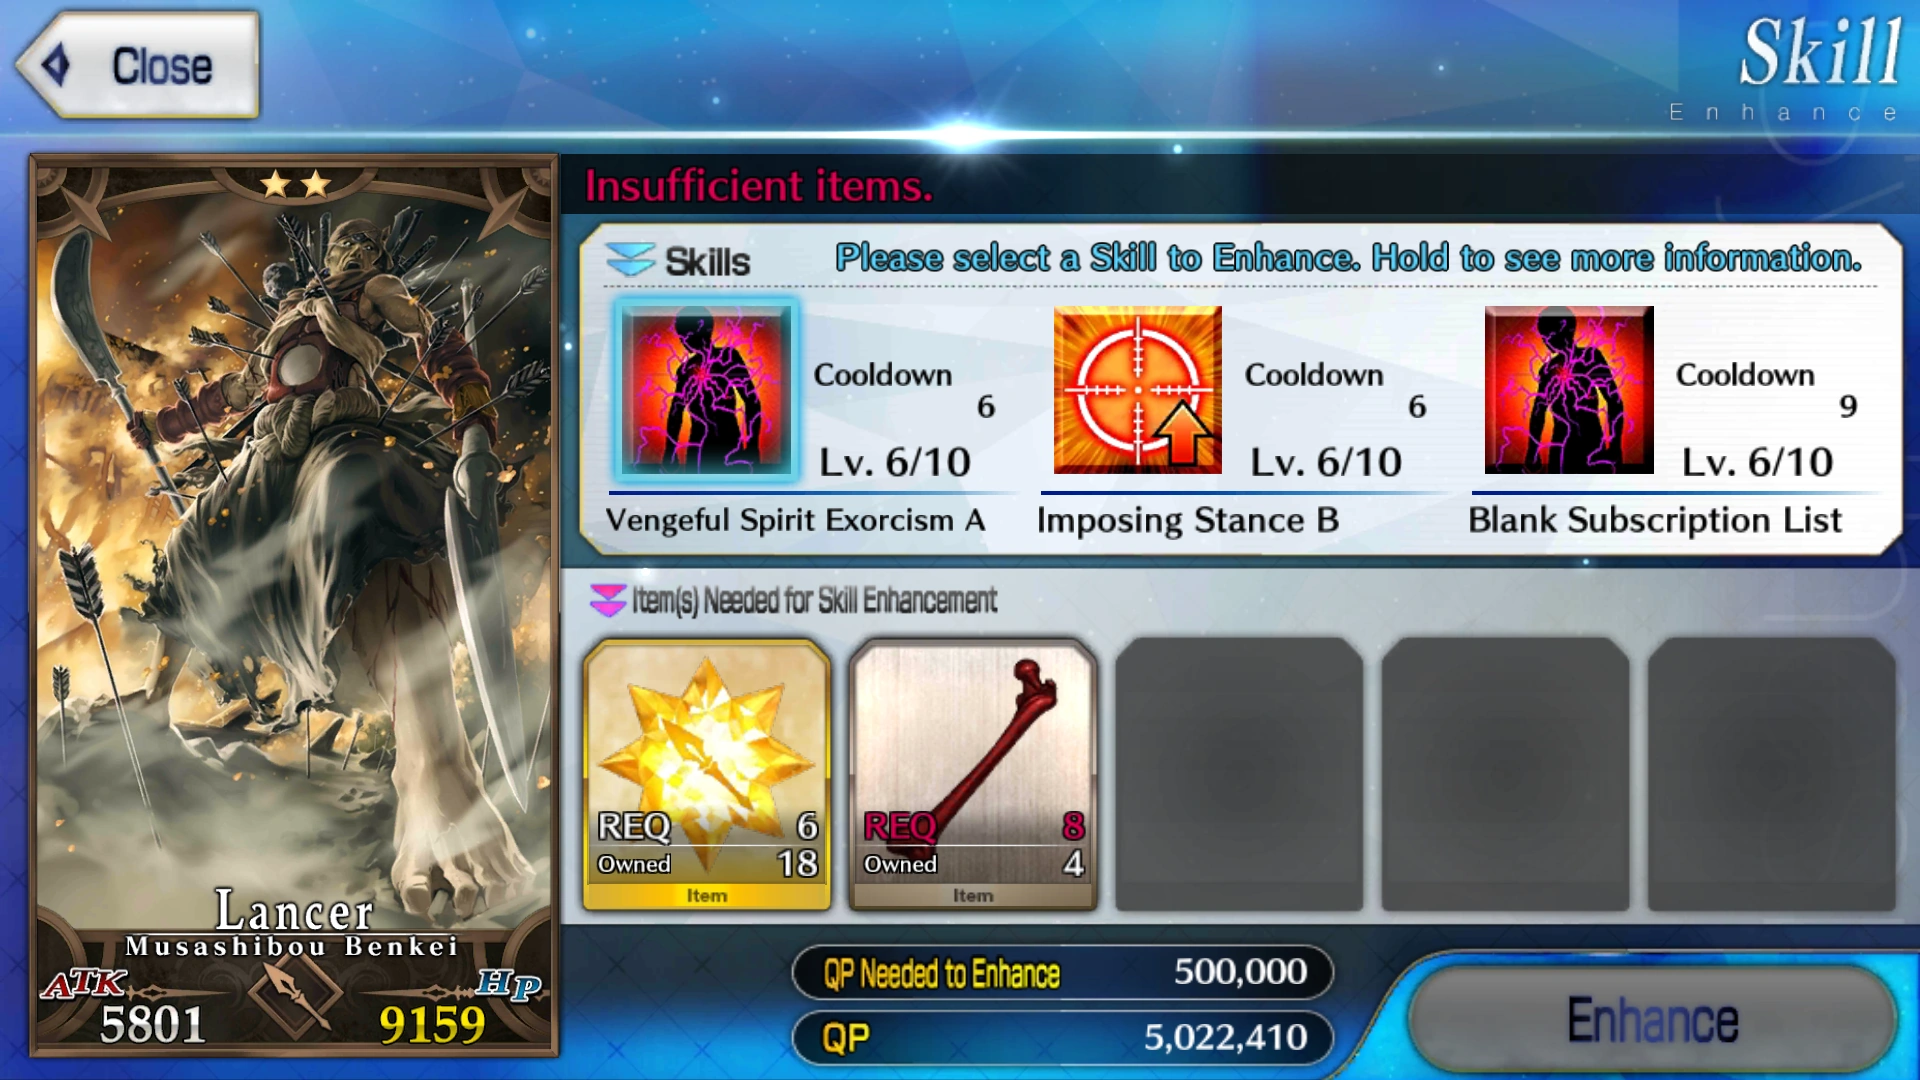This screenshot has width=1920, height=1080.
Task: Click the Close button
Action: tap(138, 66)
